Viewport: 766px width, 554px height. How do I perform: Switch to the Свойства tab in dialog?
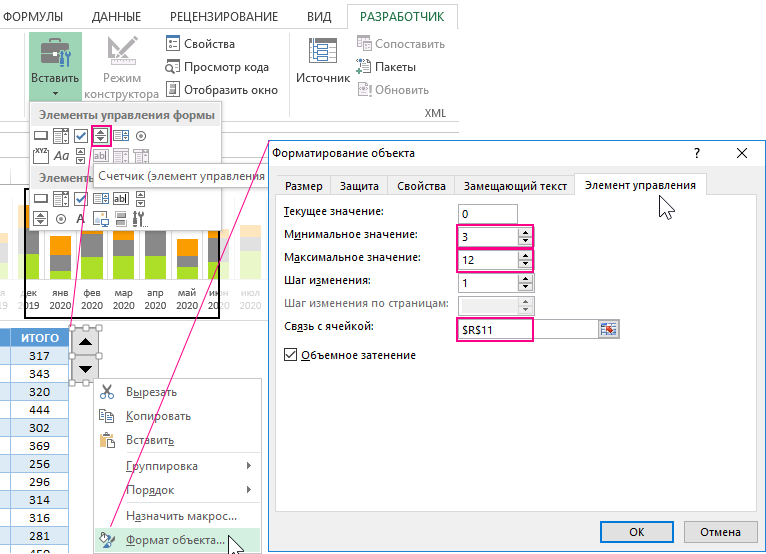click(420, 186)
